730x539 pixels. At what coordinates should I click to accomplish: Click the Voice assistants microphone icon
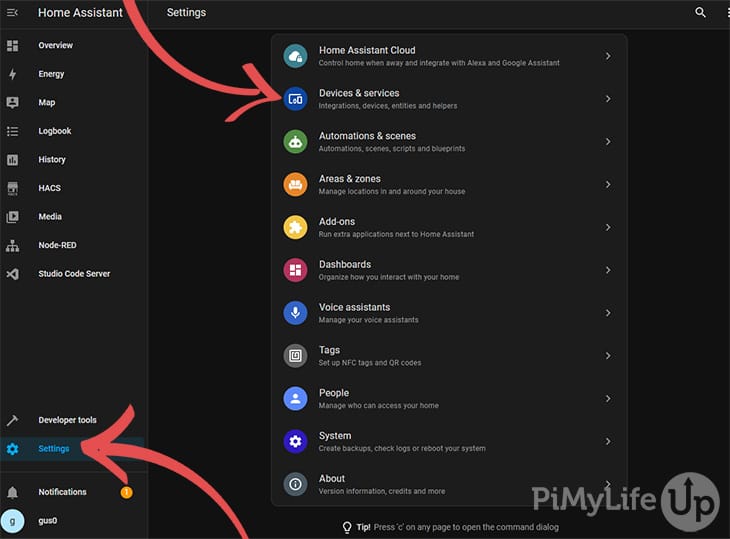(295, 313)
